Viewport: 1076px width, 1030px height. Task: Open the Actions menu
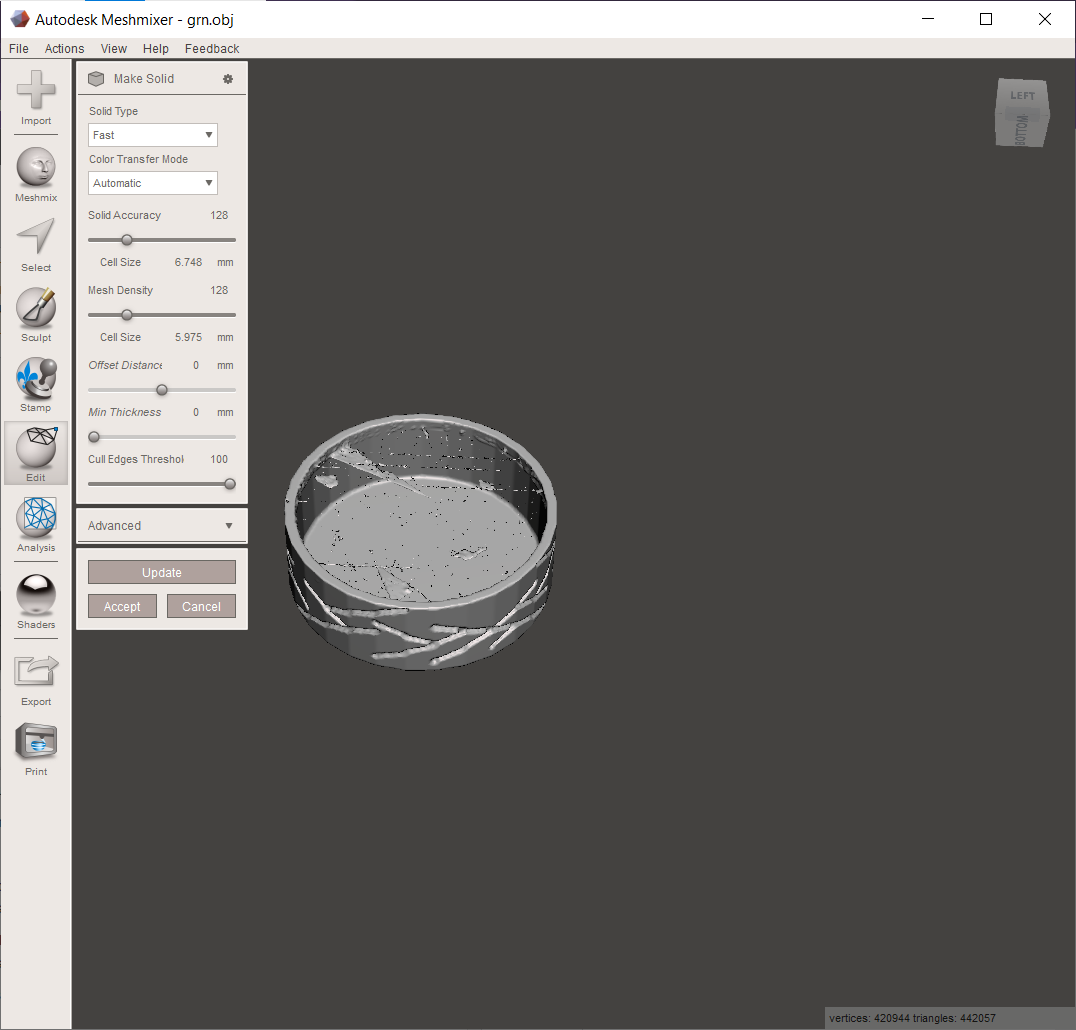pyautogui.click(x=65, y=49)
